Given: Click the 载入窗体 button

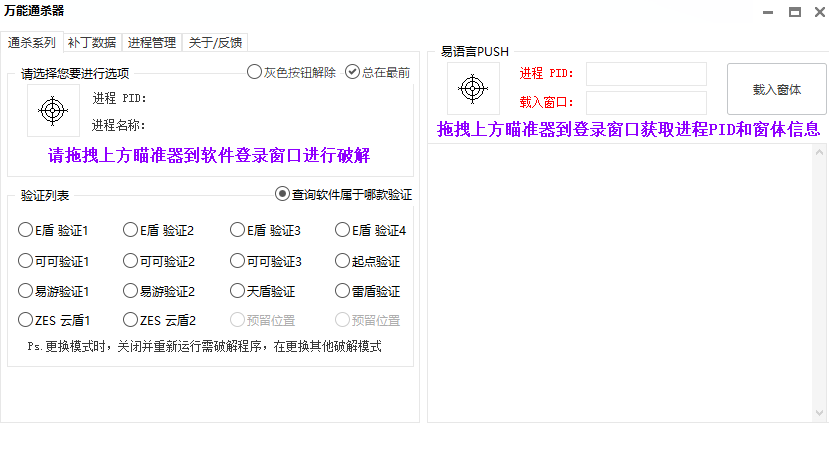Looking at the screenshot, I should (x=777, y=89).
